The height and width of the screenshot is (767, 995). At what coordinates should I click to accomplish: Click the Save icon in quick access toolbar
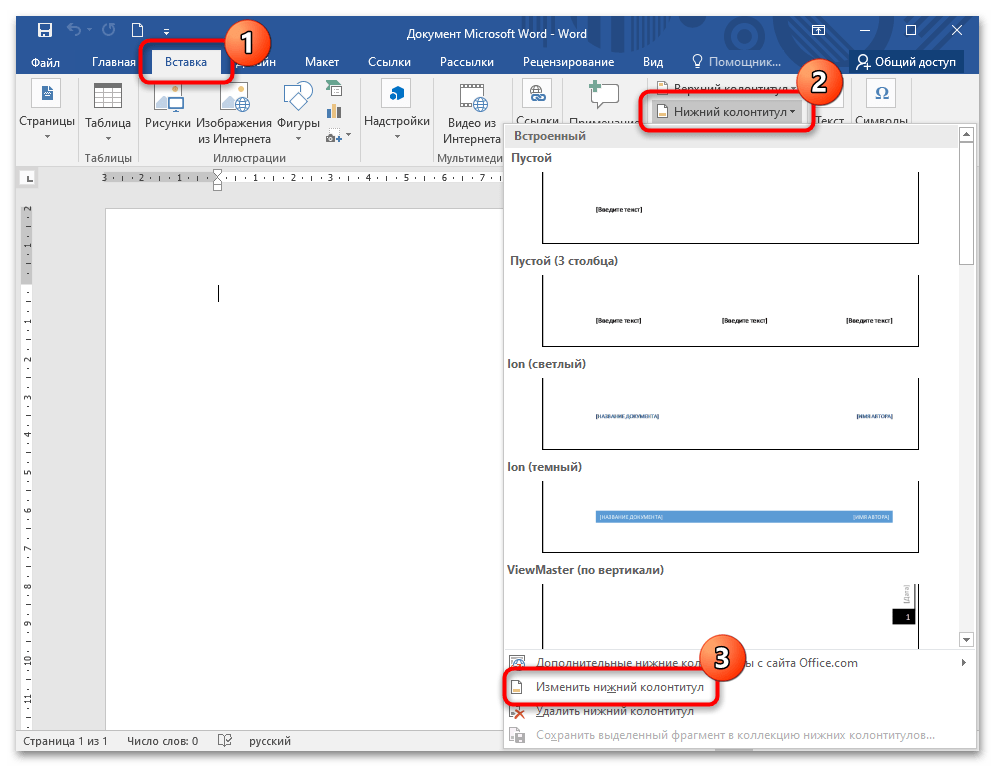[x=45, y=30]
